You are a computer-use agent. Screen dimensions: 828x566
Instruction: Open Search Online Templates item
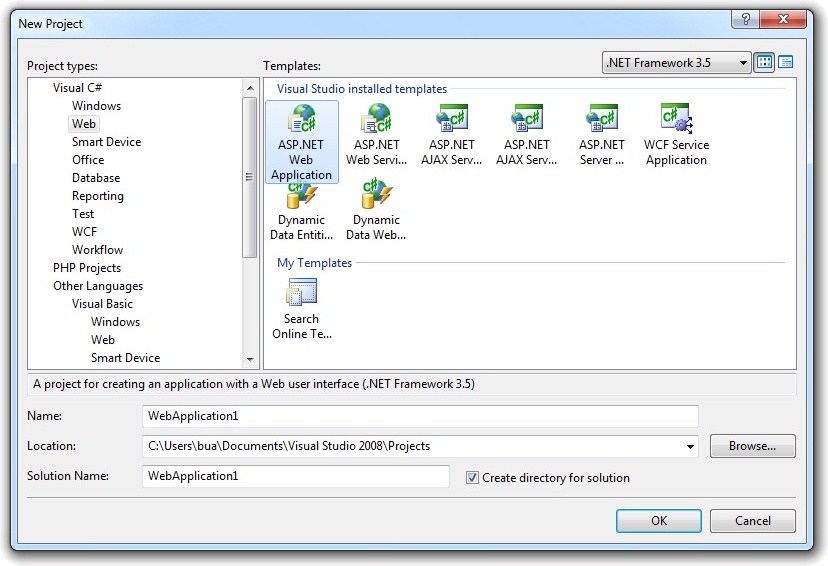click(302, 309)
